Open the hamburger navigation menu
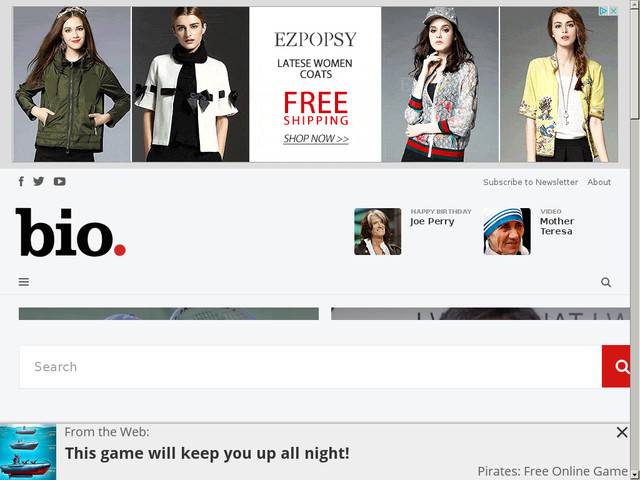 [x=24, y=282]
